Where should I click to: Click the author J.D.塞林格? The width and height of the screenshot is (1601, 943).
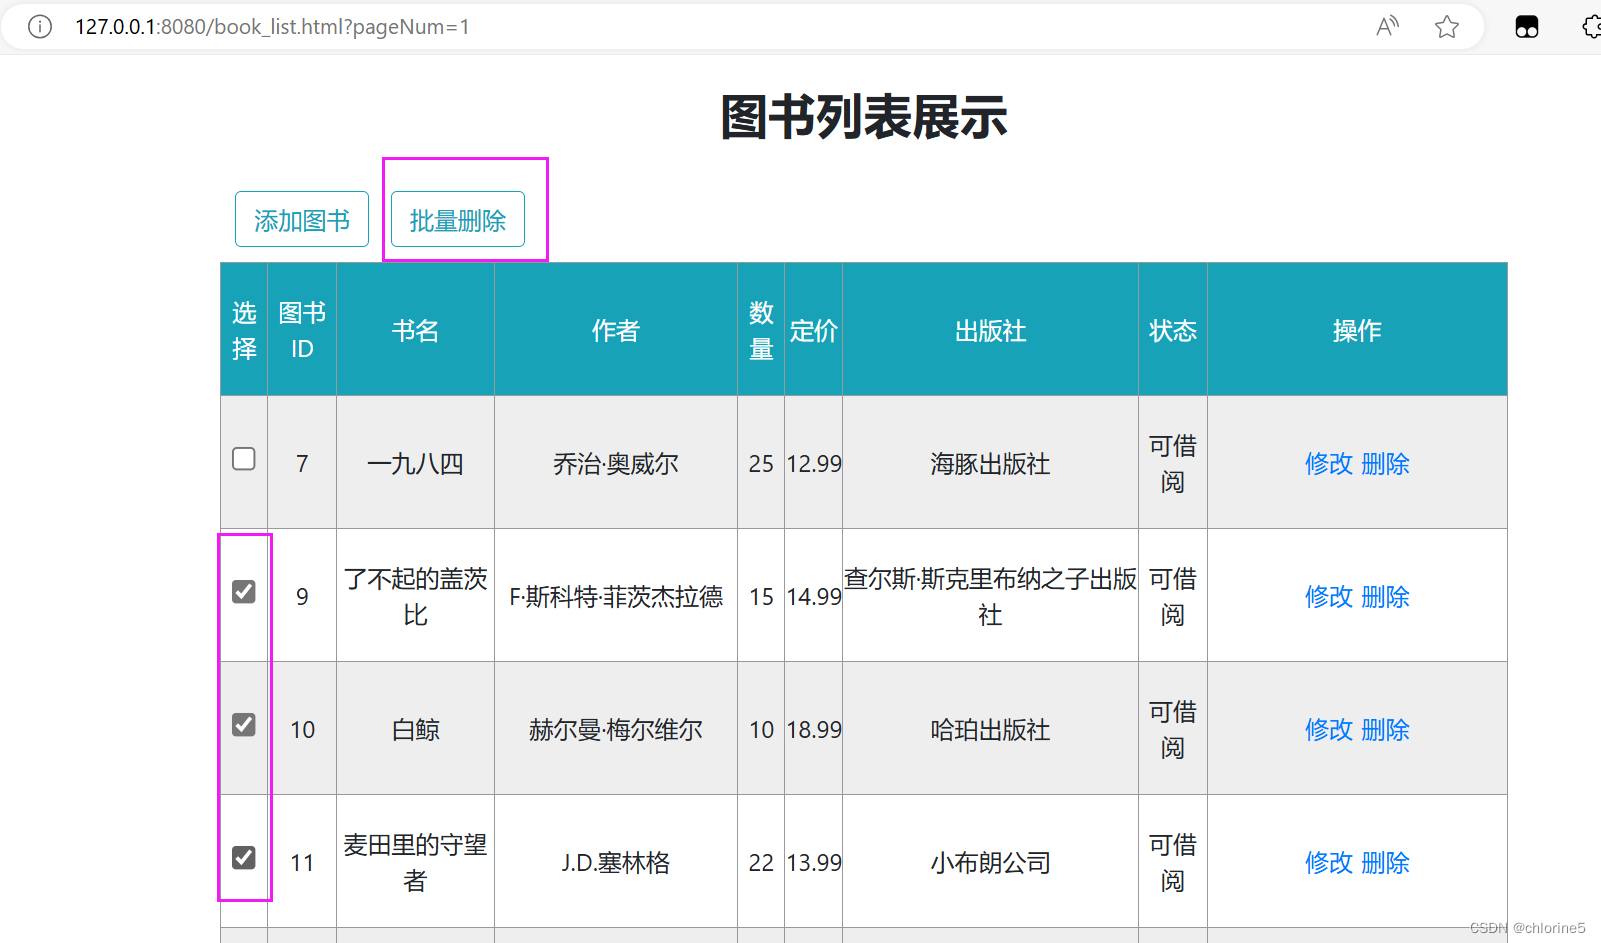pos(615,863)
